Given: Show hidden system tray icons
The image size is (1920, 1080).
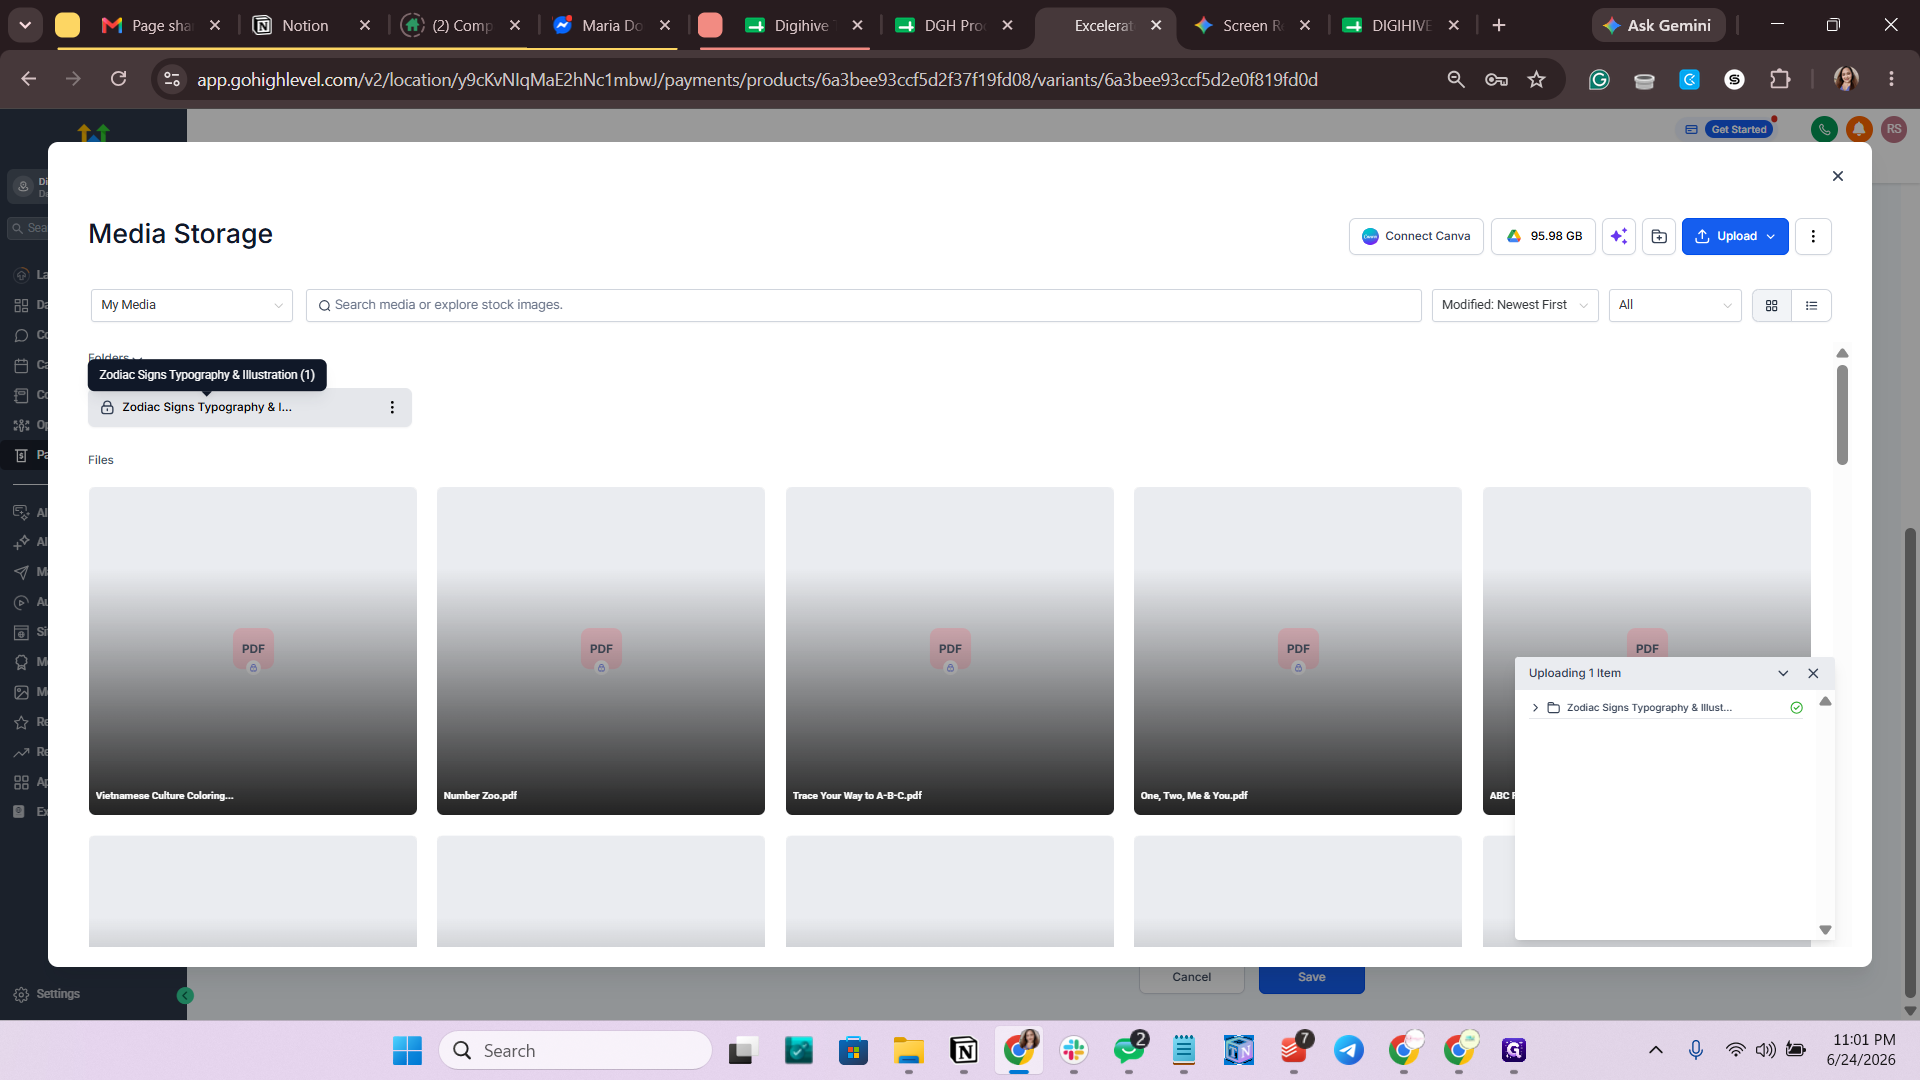Looking at the screenshot, I should click(x=1656, y=1050).
